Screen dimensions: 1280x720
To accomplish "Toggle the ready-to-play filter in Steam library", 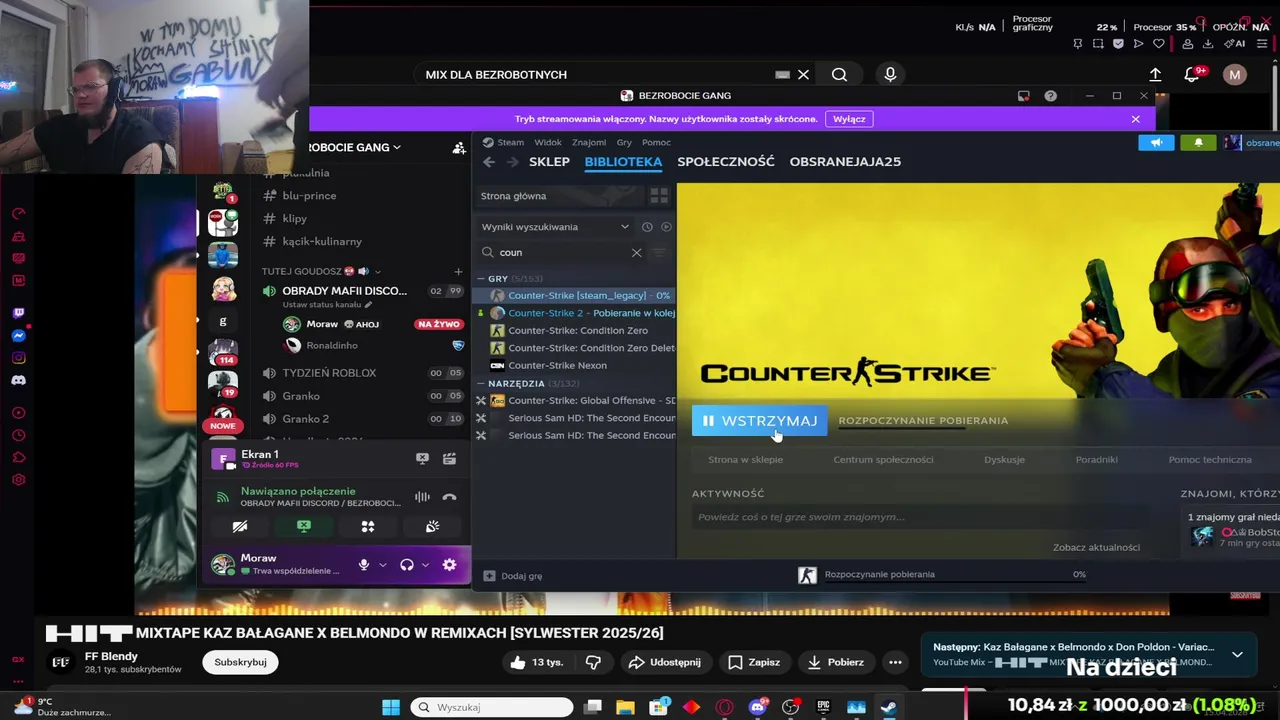I will [667, 227].
